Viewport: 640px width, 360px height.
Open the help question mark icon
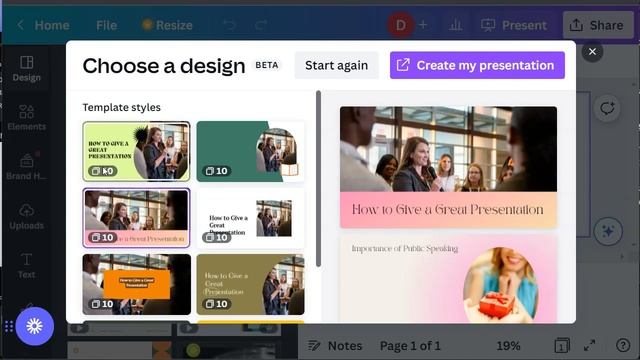coord(623,346)
